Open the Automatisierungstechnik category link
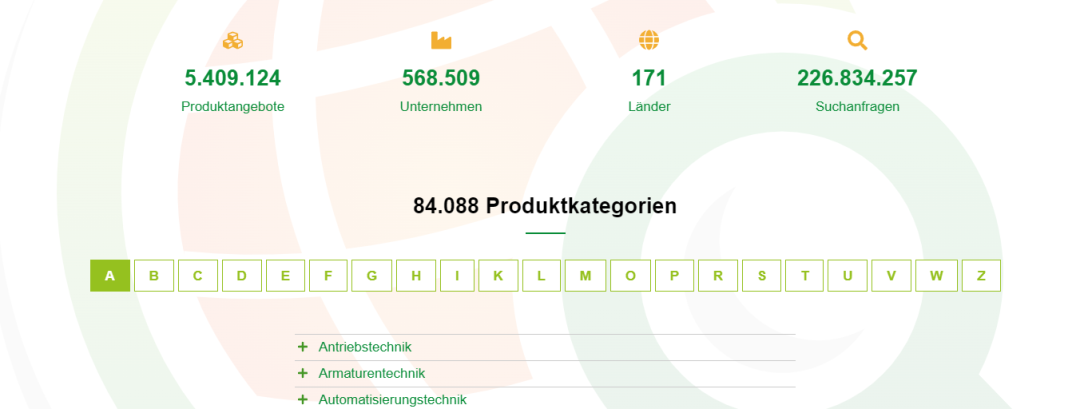This screenshot has width=1080, height=409. click(392, 399)
